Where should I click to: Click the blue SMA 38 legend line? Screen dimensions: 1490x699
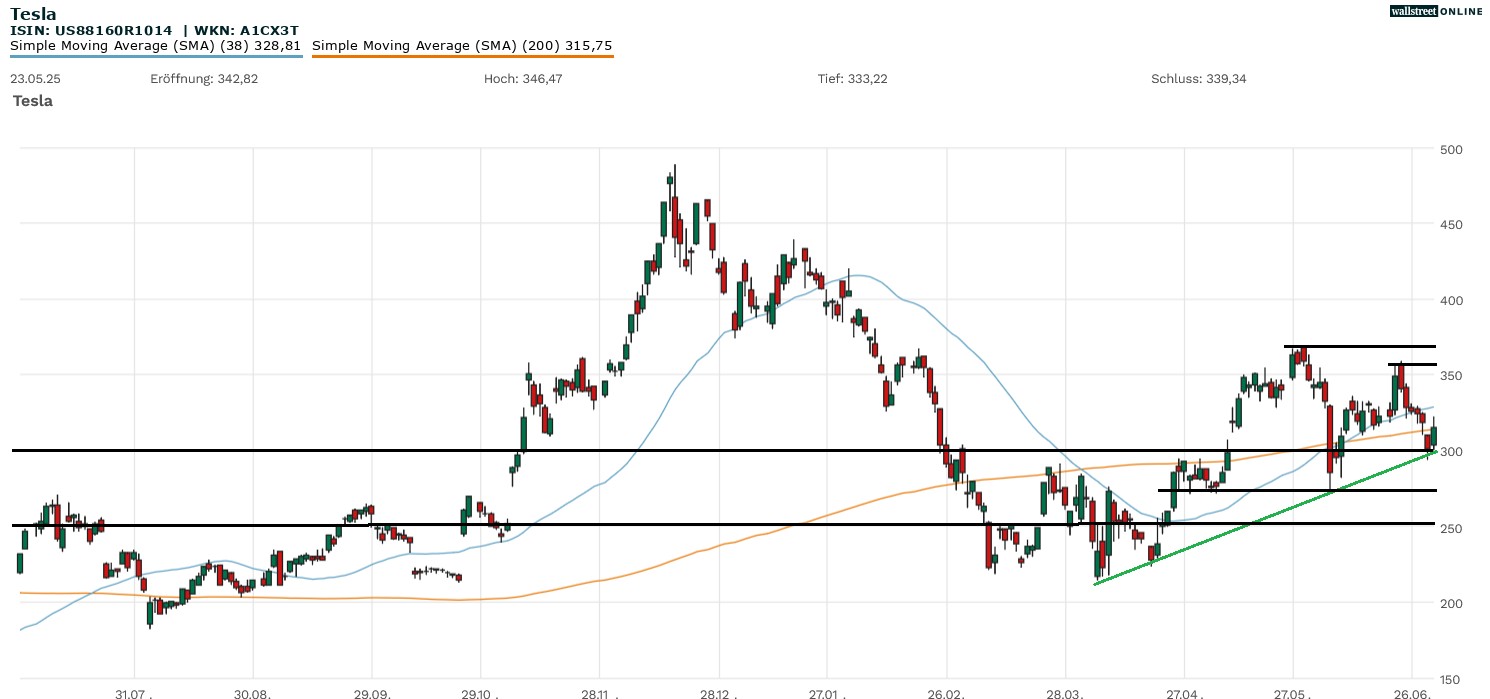click(x=156, y=56)
